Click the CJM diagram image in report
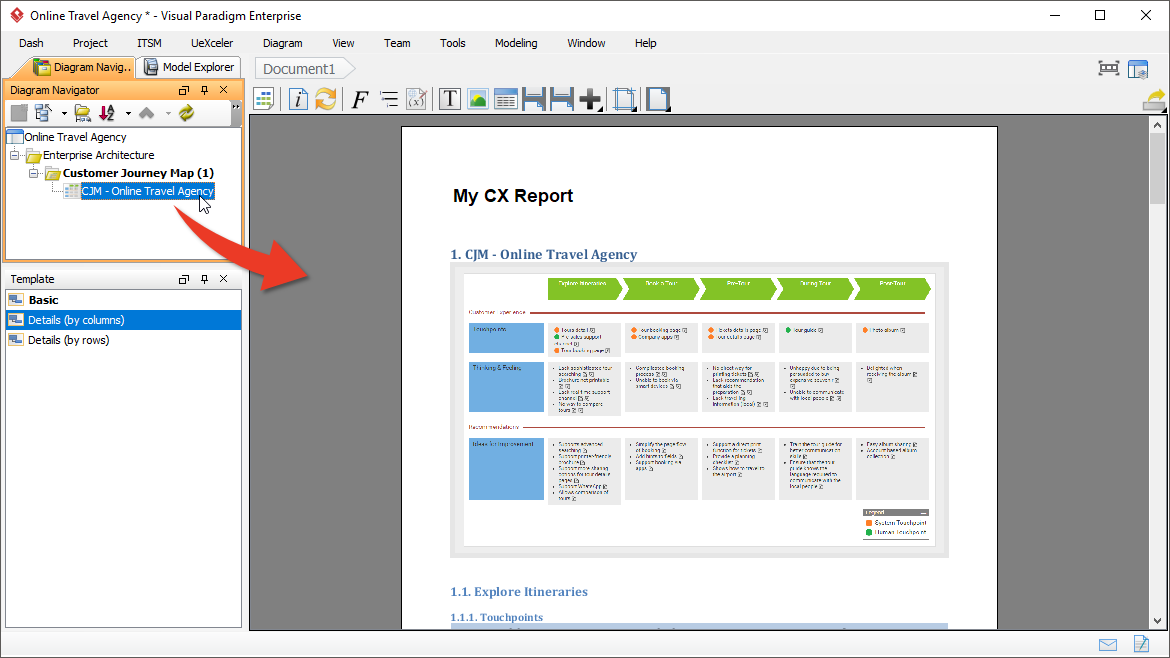The height and width of the screenshot is (658, 1170). click(699, 410)
